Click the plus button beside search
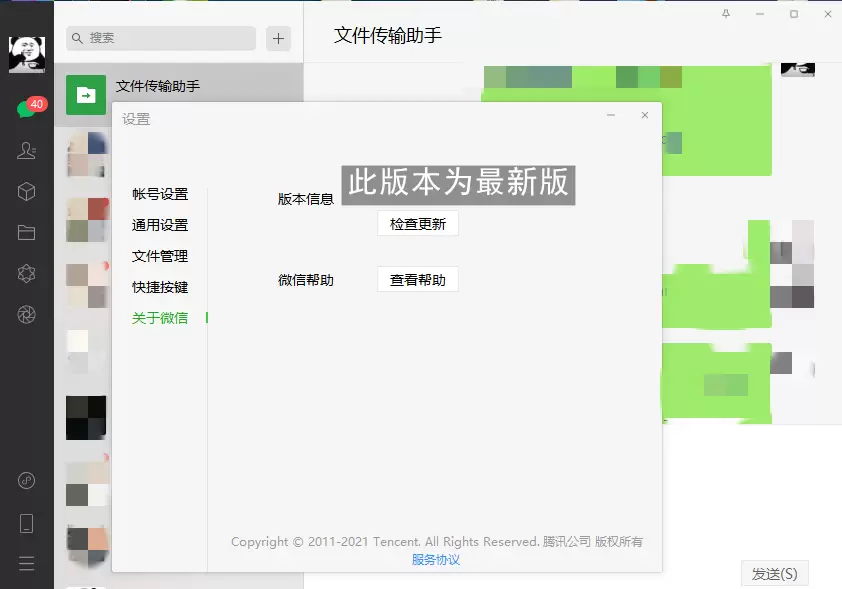 click(x=278, y=38)
